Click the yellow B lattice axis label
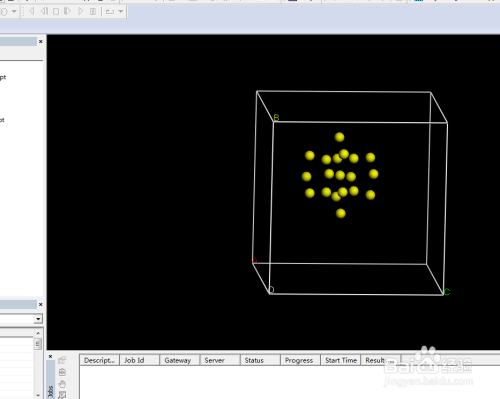The height and width of the screenshot is (399, 500). click(276, 118)
